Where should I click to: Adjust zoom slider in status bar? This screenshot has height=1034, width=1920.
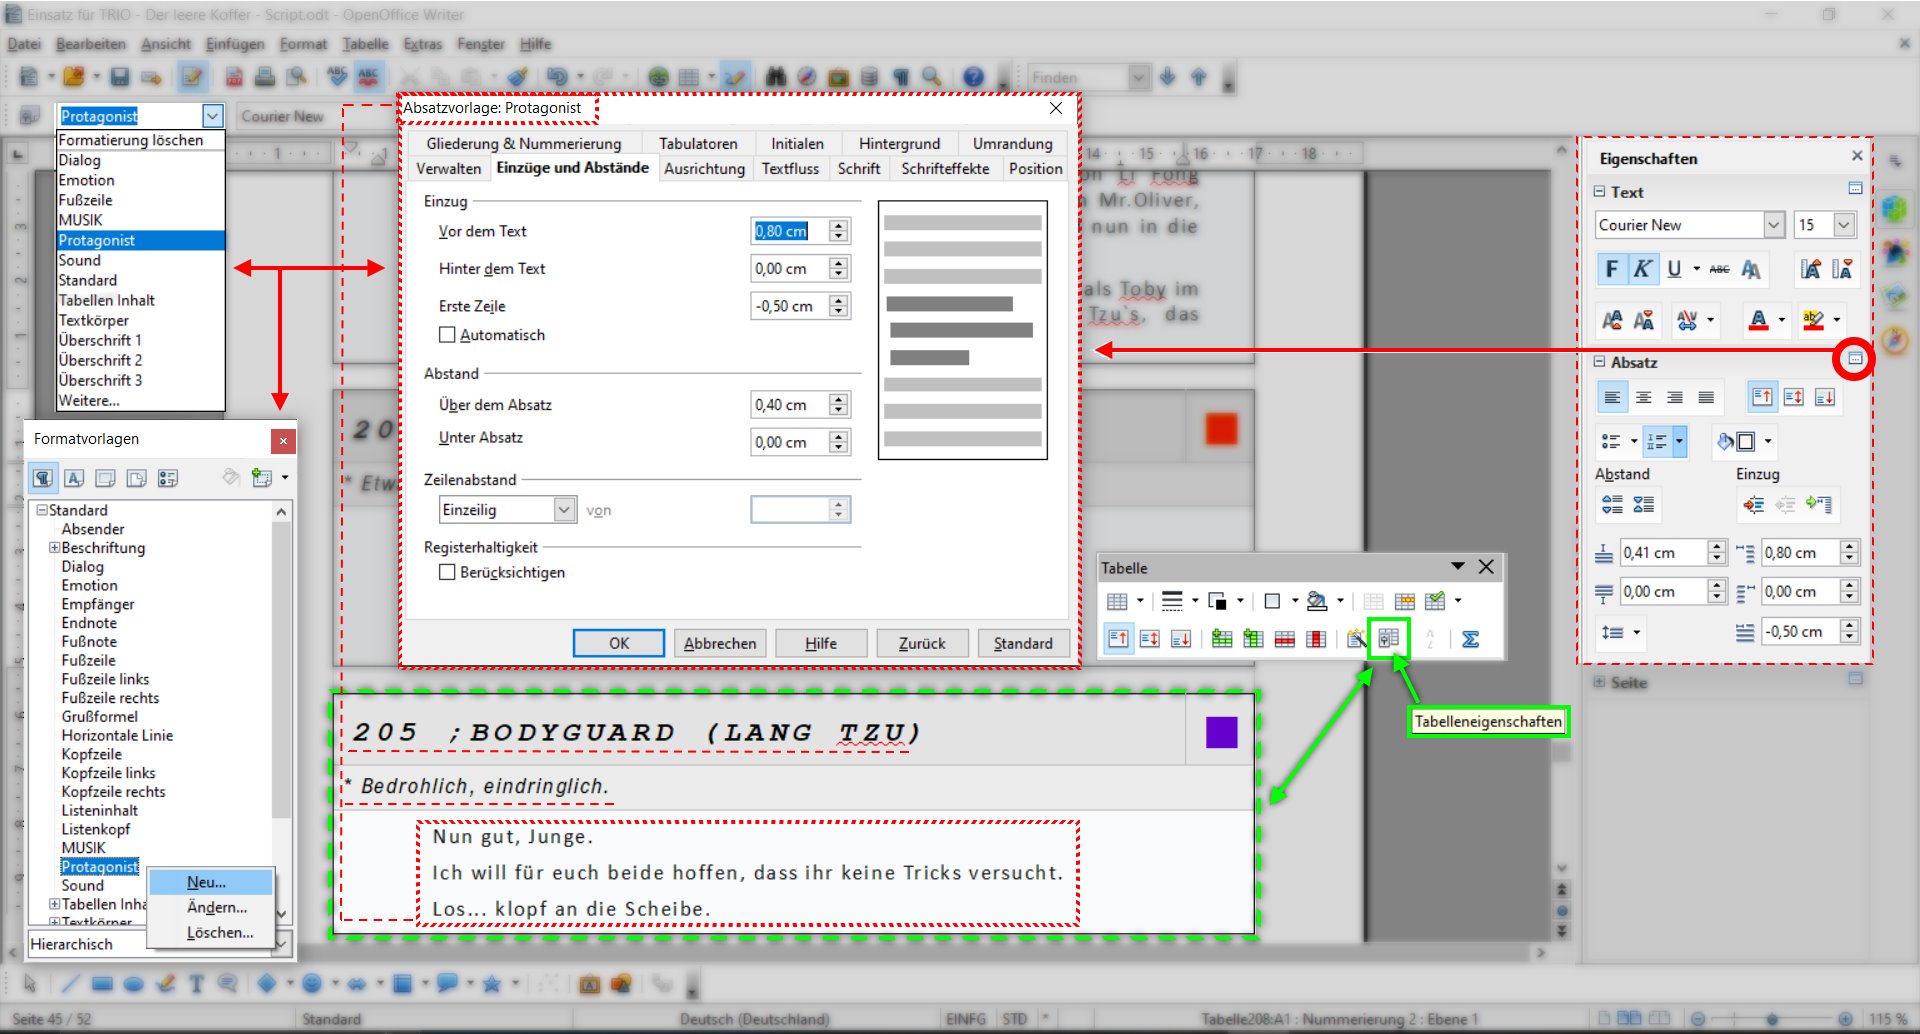[x=1771, y=1019]
